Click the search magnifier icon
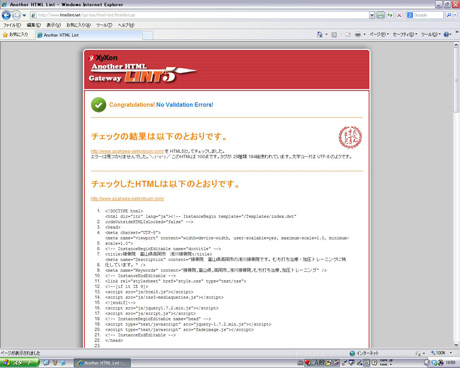 tap(449, 15)
